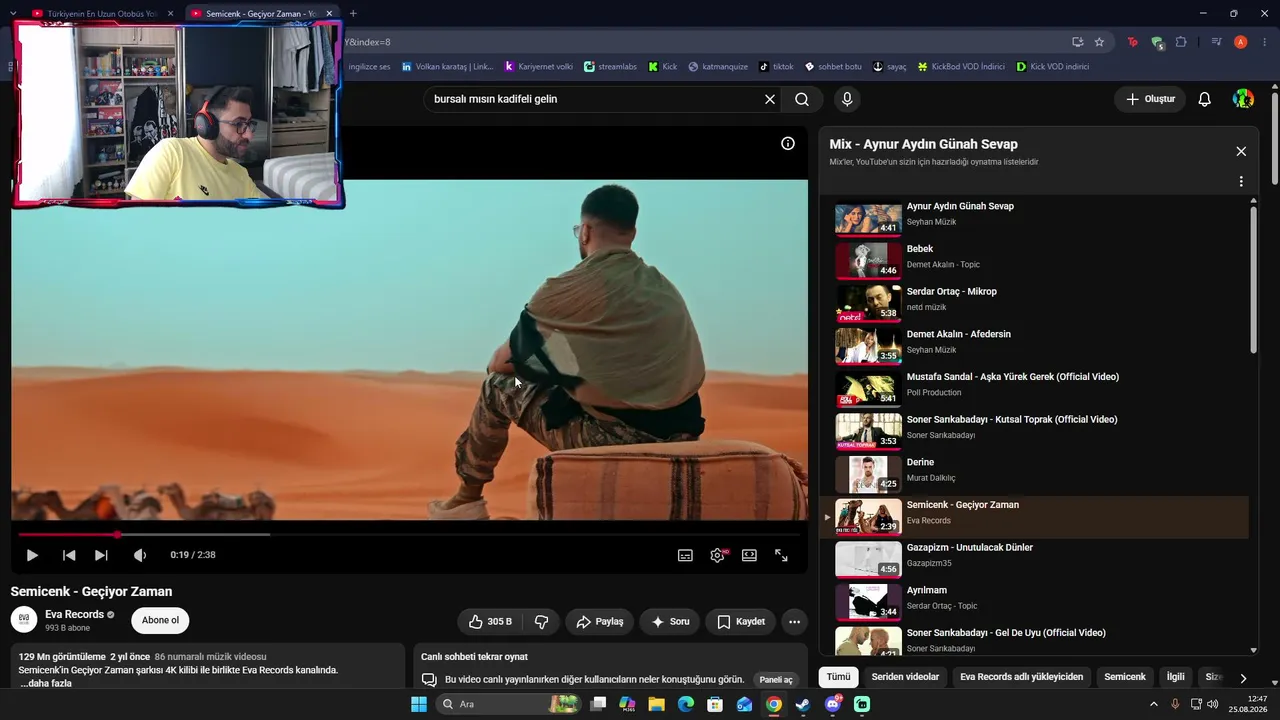Open the Mix playlist three-dot menu
This screenshot has height=720, width=1280.
click(x=1241, y=182)
